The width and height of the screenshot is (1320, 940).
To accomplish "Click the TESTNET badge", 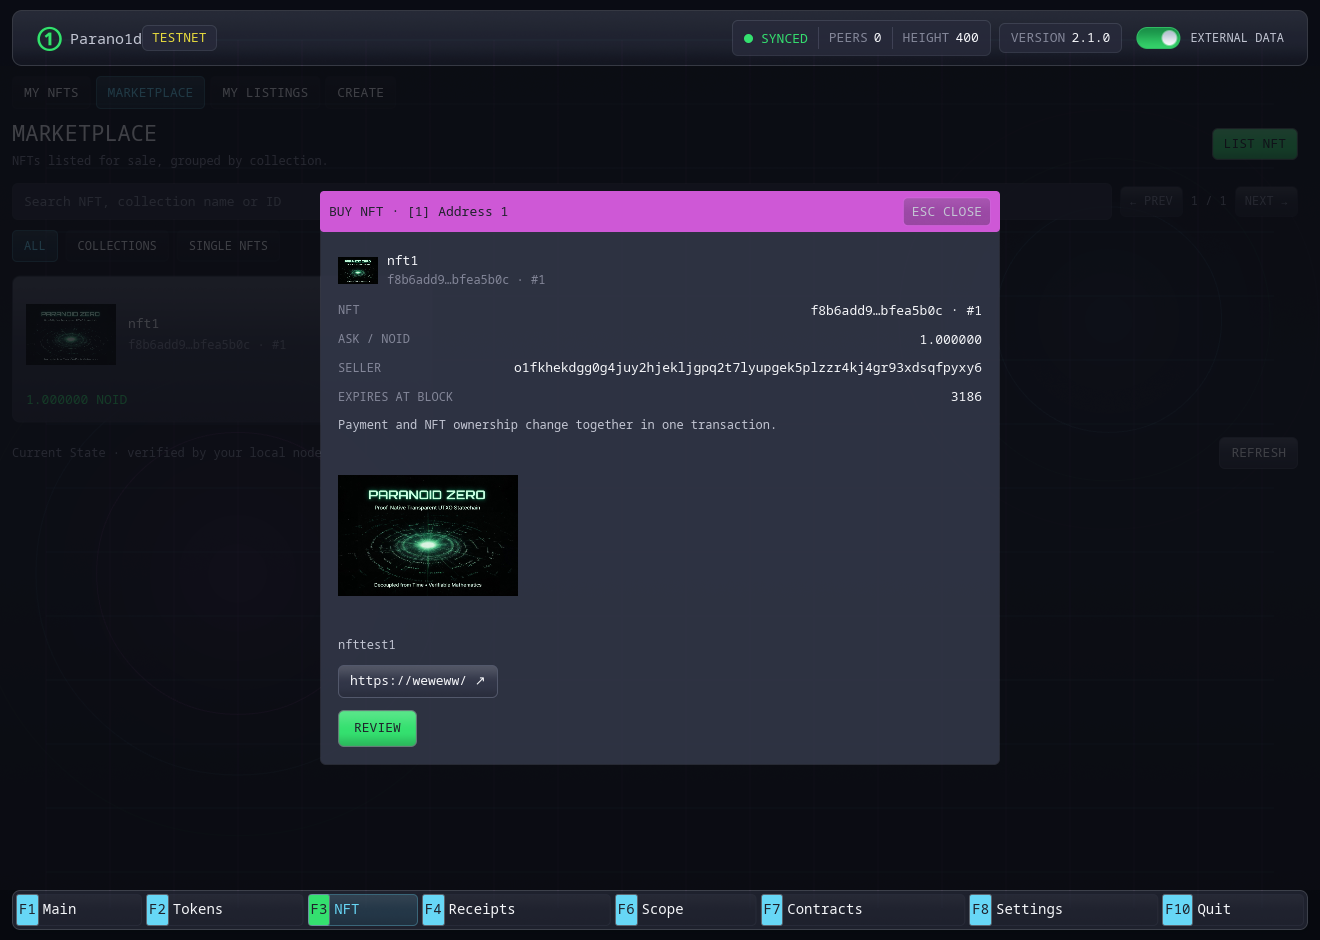I will [x=179, y=38].
